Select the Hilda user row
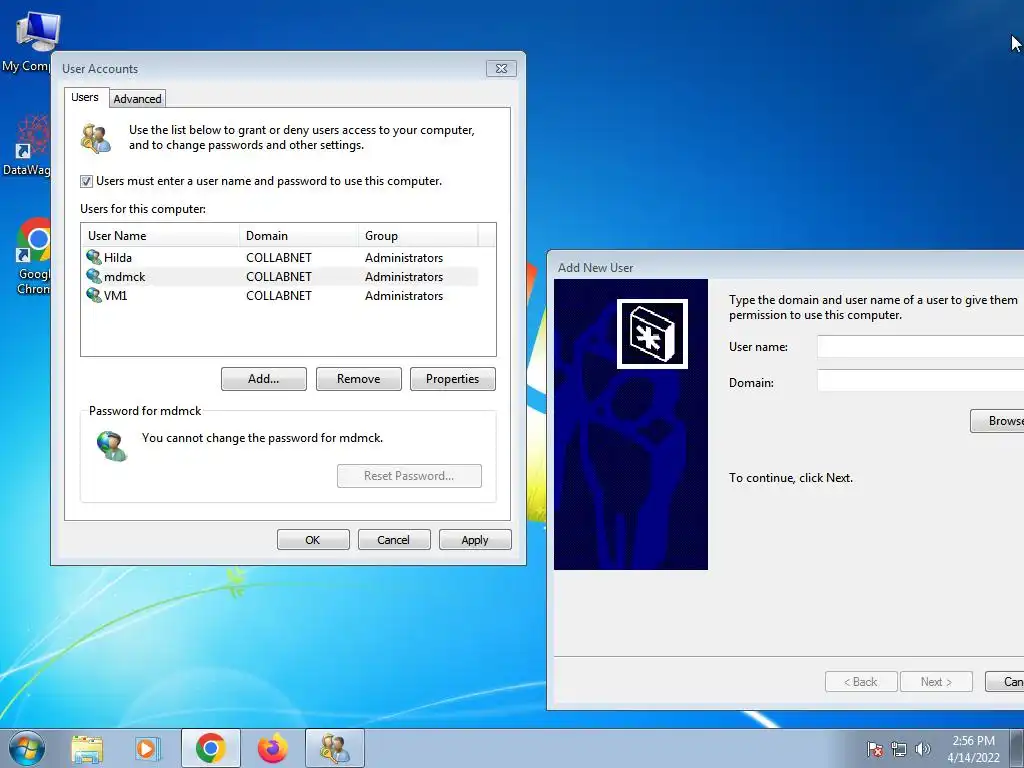Screen dimensions: 1024x768 click(280, 257)
